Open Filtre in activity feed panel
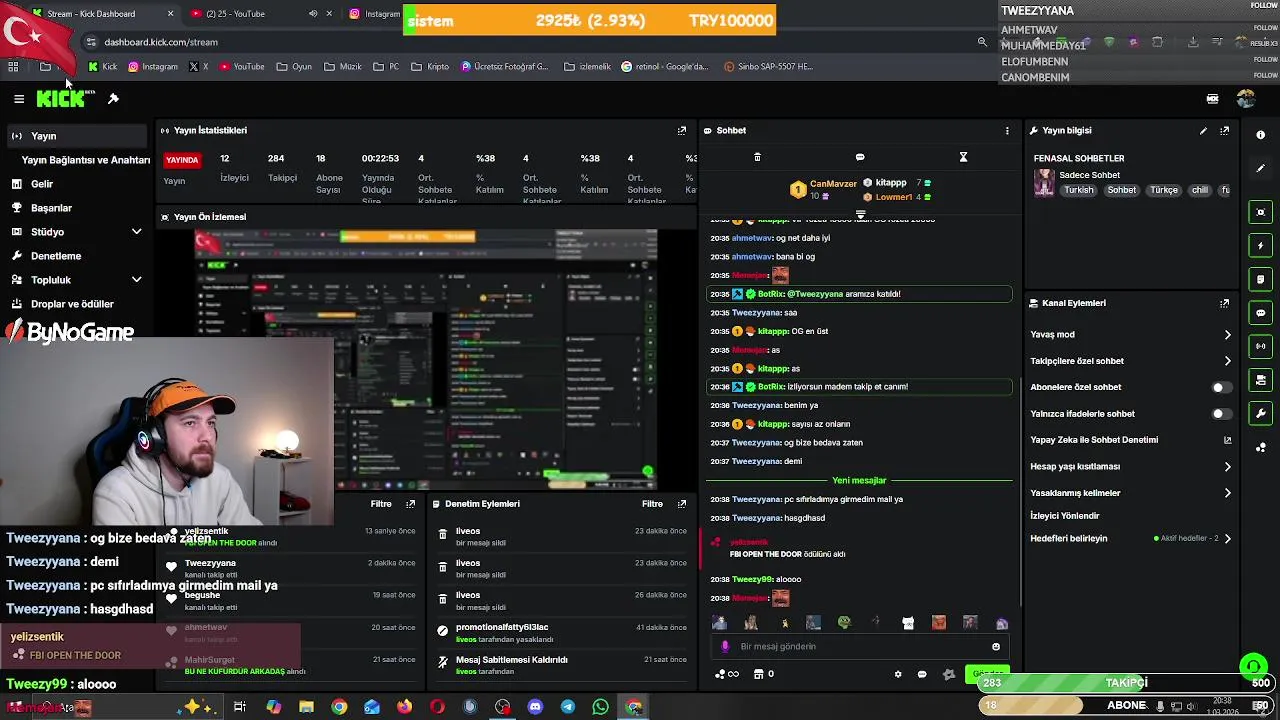This screenshot has height=720, width=1280. point(381,504)
